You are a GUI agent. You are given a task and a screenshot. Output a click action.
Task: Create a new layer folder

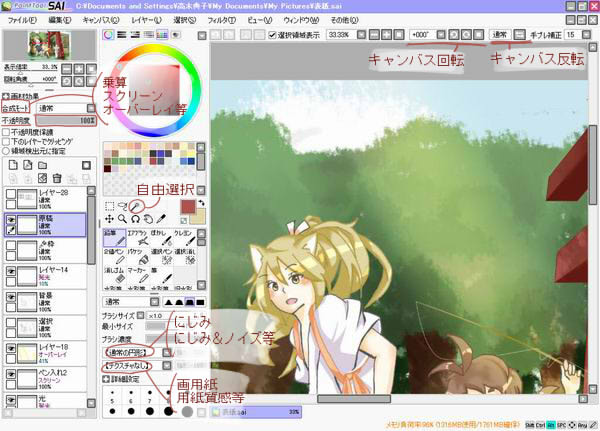point(42,165)
